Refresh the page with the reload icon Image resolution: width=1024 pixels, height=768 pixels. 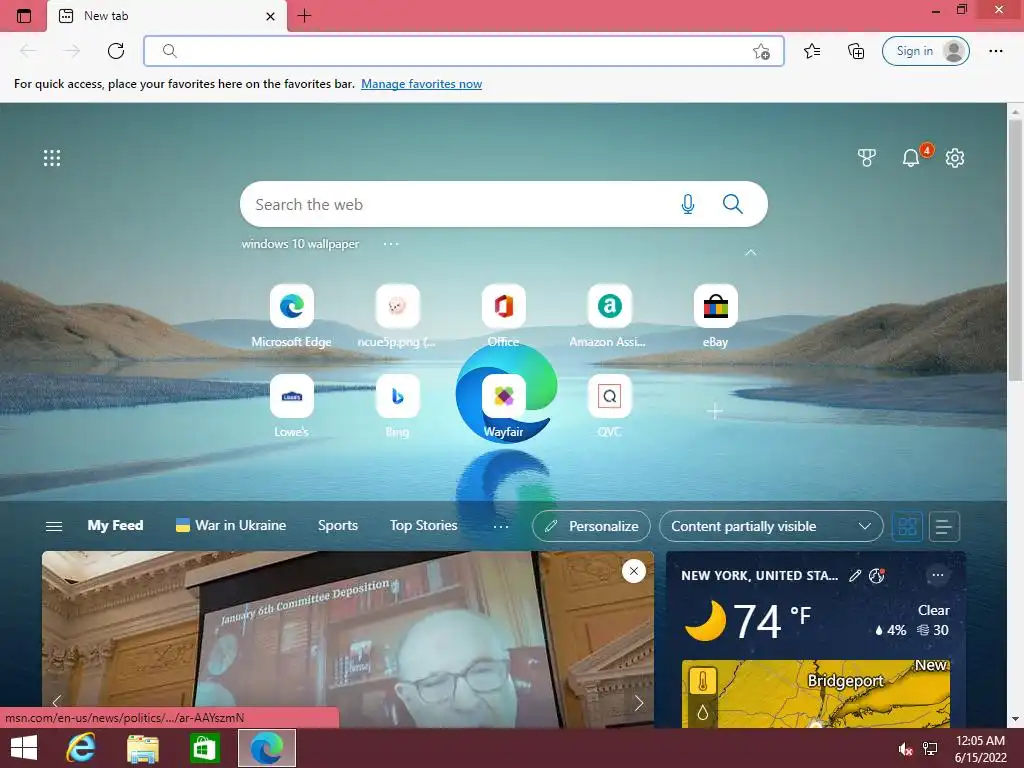pos(116,51)
